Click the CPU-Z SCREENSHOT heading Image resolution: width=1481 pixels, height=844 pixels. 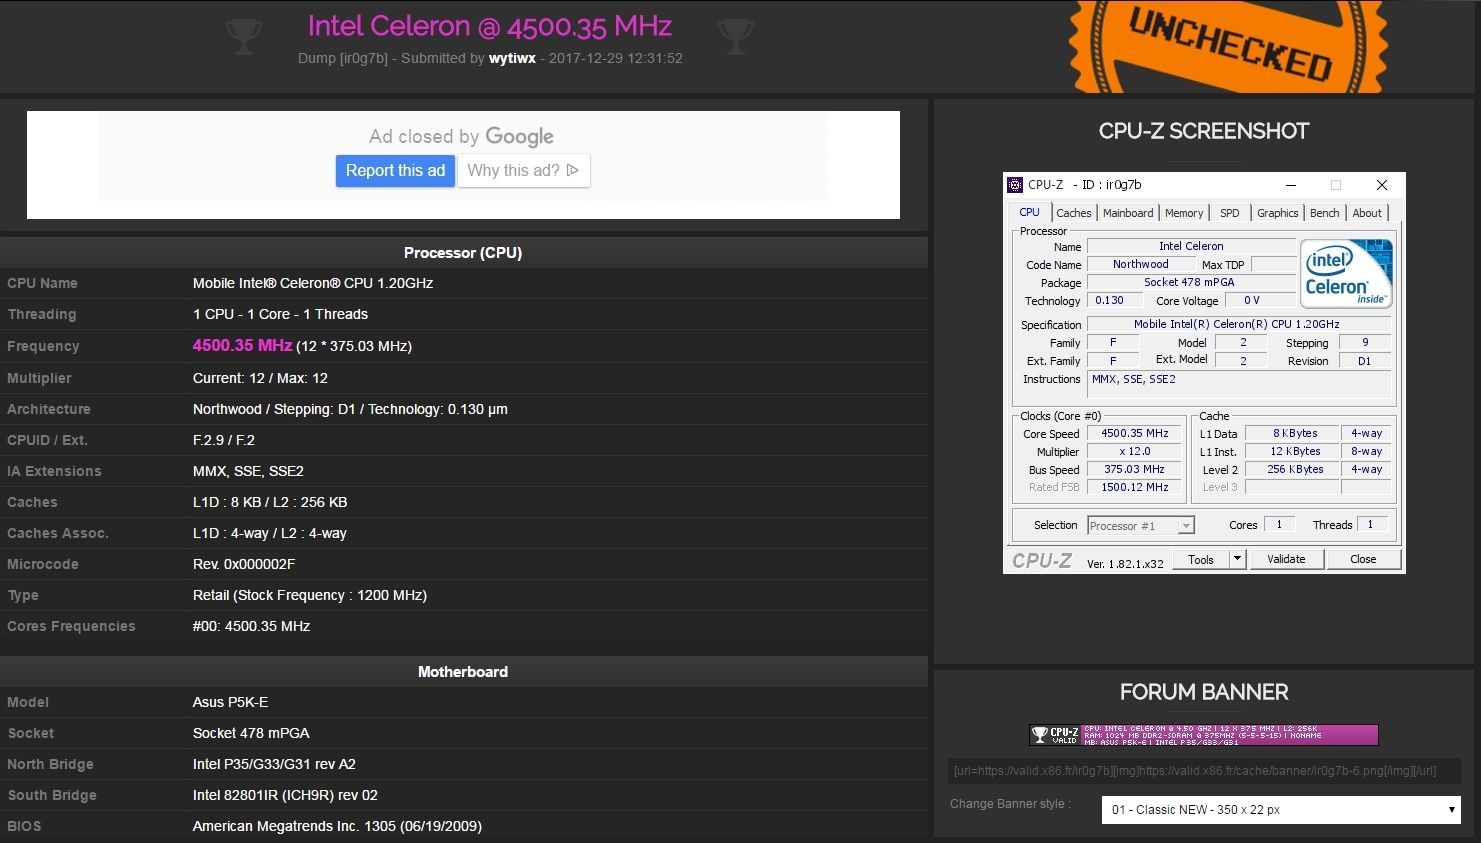pyautogui.click(x=1204, y=131)
